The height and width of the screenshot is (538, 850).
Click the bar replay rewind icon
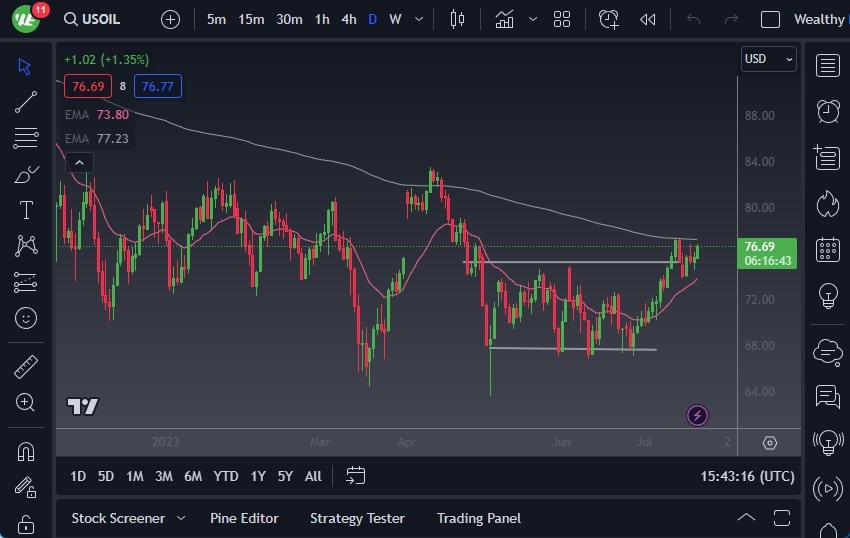648,19
